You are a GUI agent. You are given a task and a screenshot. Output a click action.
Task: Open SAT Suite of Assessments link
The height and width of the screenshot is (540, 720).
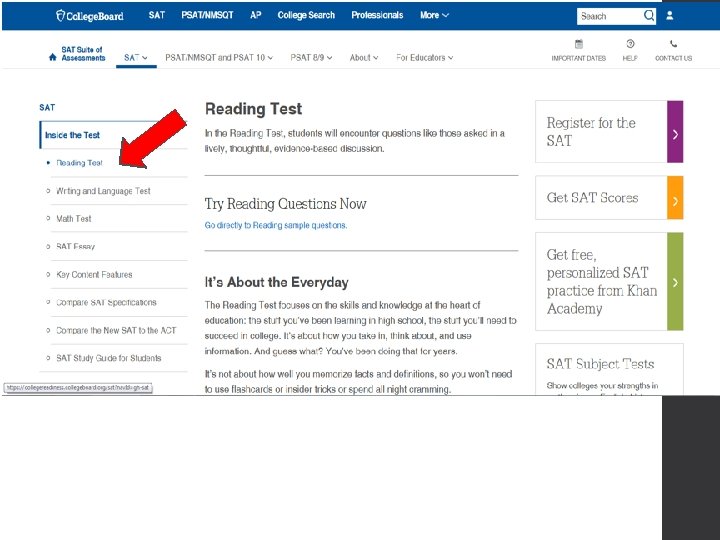point(83,54)
